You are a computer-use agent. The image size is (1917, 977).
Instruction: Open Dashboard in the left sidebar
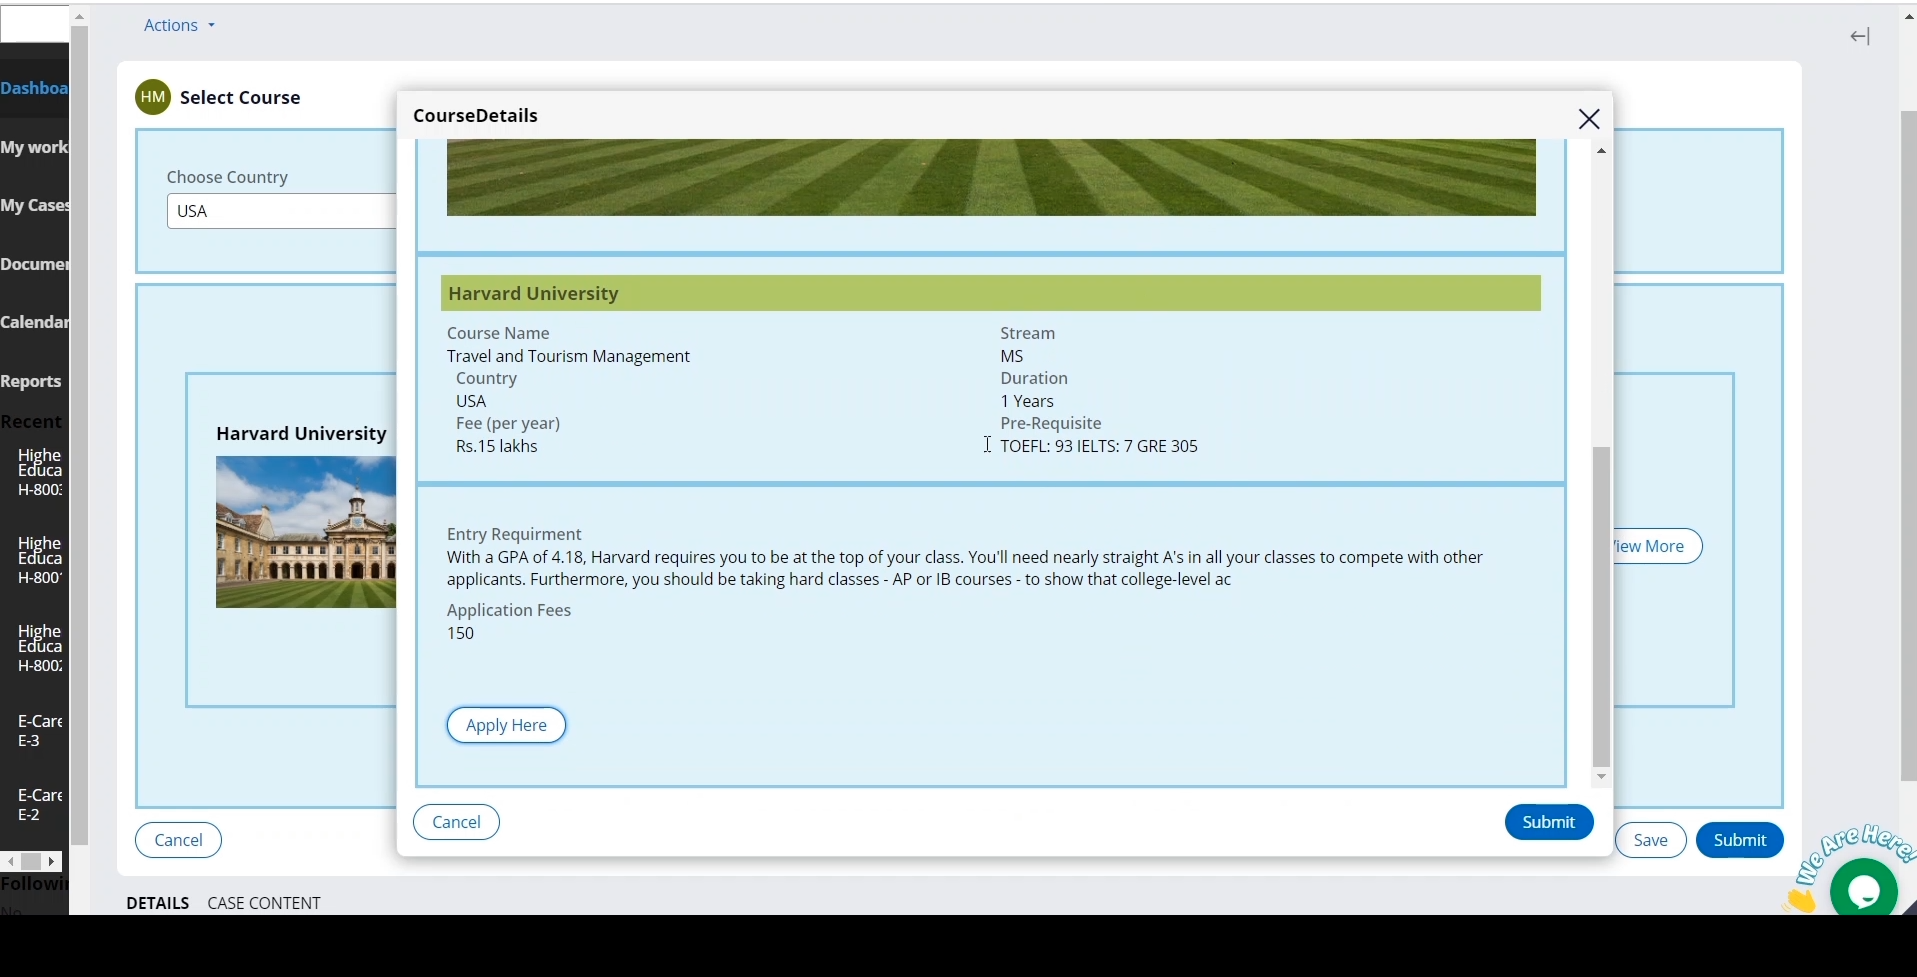coord(34,88)
